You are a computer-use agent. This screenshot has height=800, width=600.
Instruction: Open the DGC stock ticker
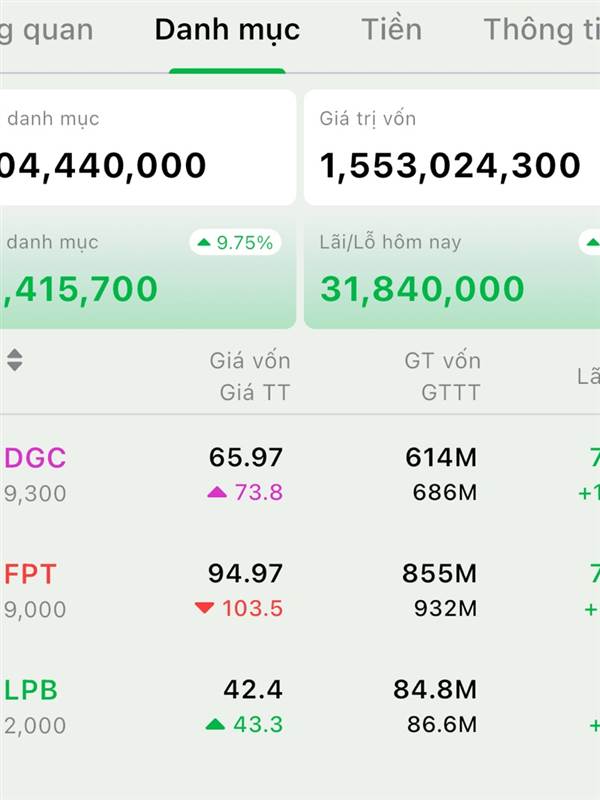tap(36, 458)
